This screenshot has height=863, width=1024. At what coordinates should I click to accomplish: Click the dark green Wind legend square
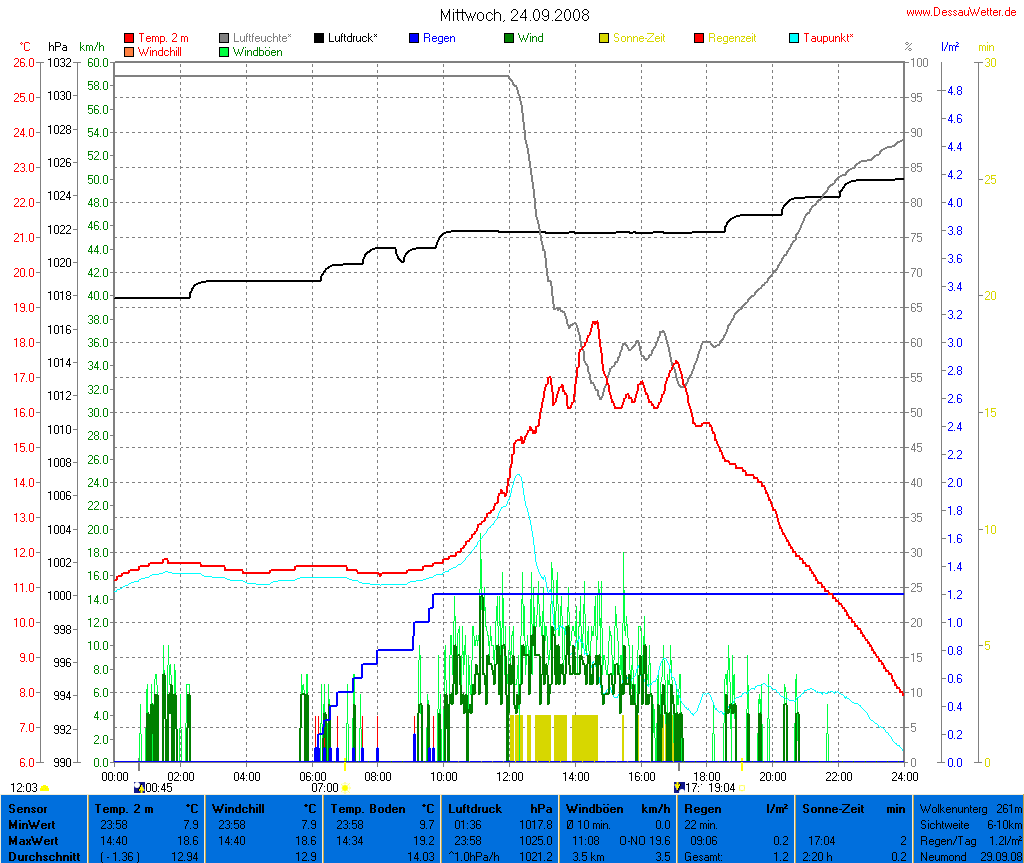pyautogui.click(x=510, y=38)
